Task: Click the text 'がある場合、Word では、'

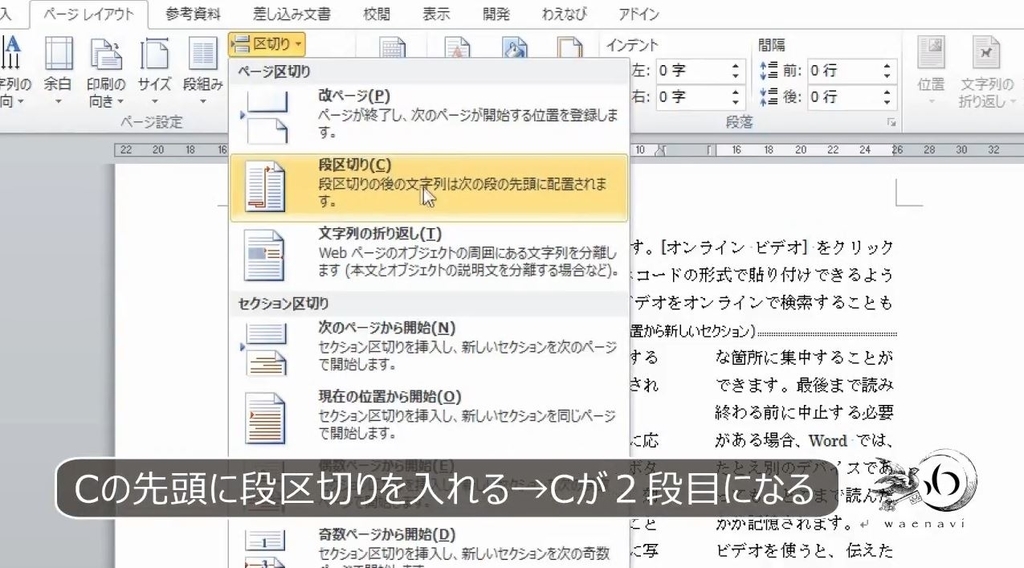Action: (804, 441)
